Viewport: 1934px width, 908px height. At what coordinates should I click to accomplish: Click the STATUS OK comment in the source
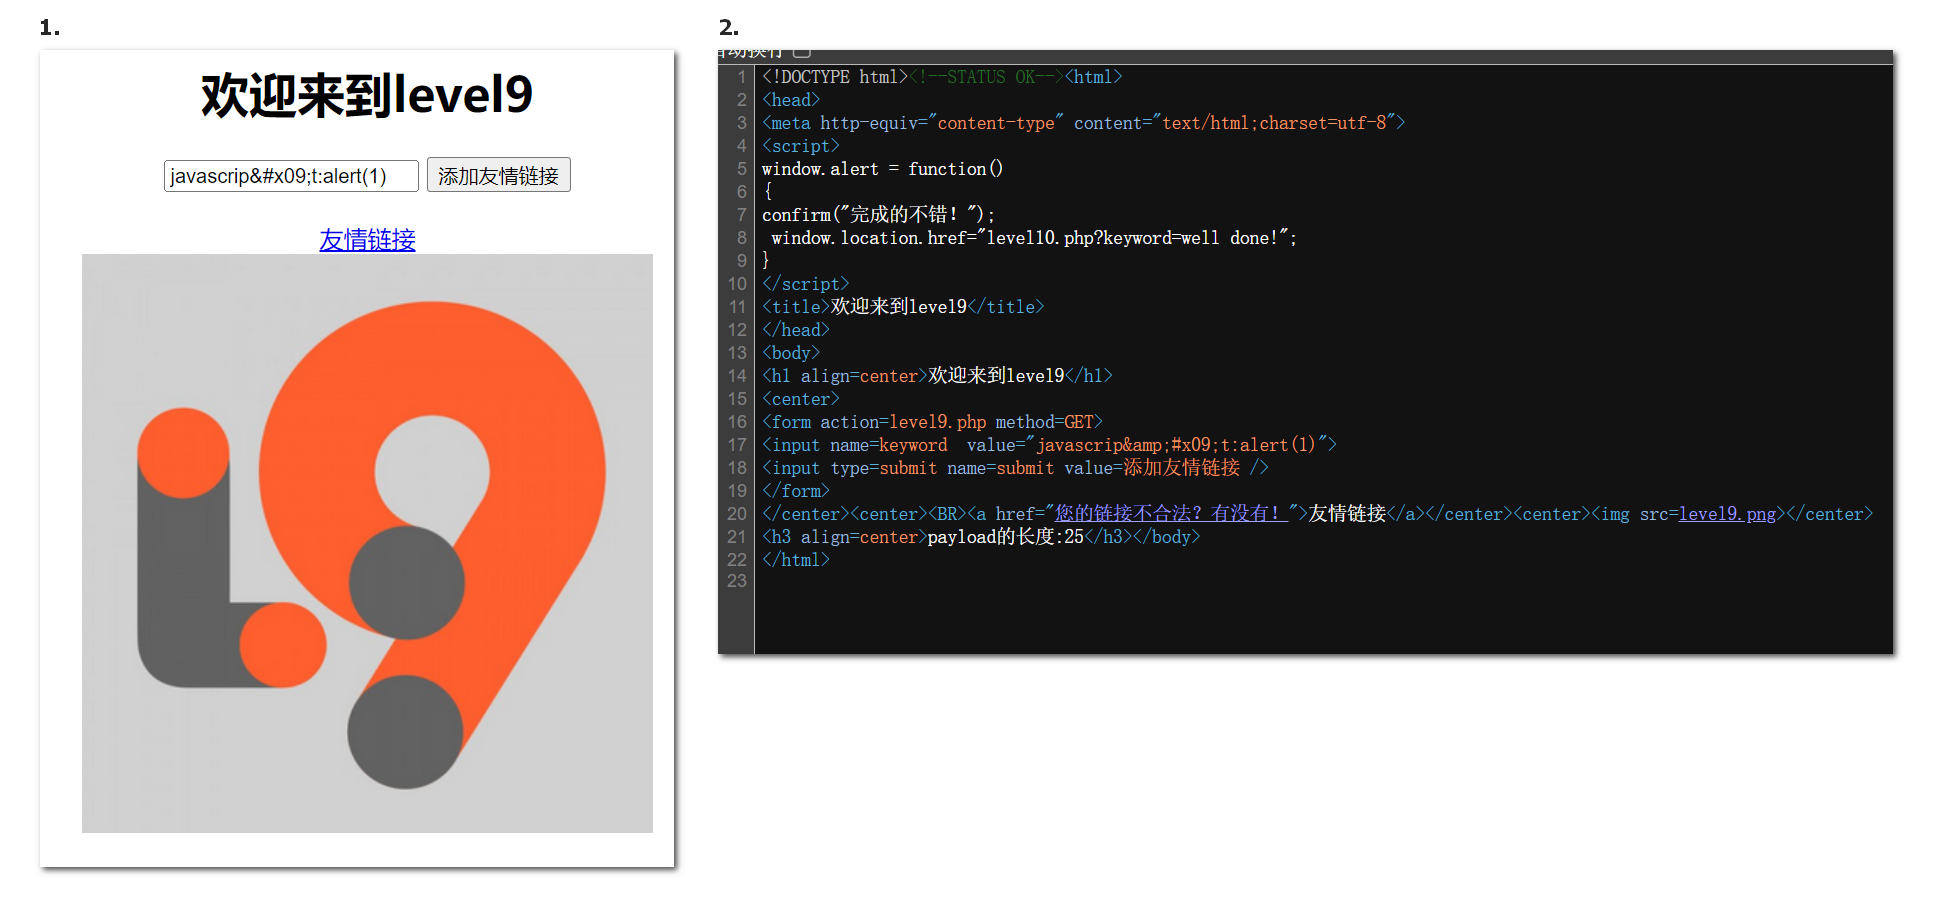point(976,77)
